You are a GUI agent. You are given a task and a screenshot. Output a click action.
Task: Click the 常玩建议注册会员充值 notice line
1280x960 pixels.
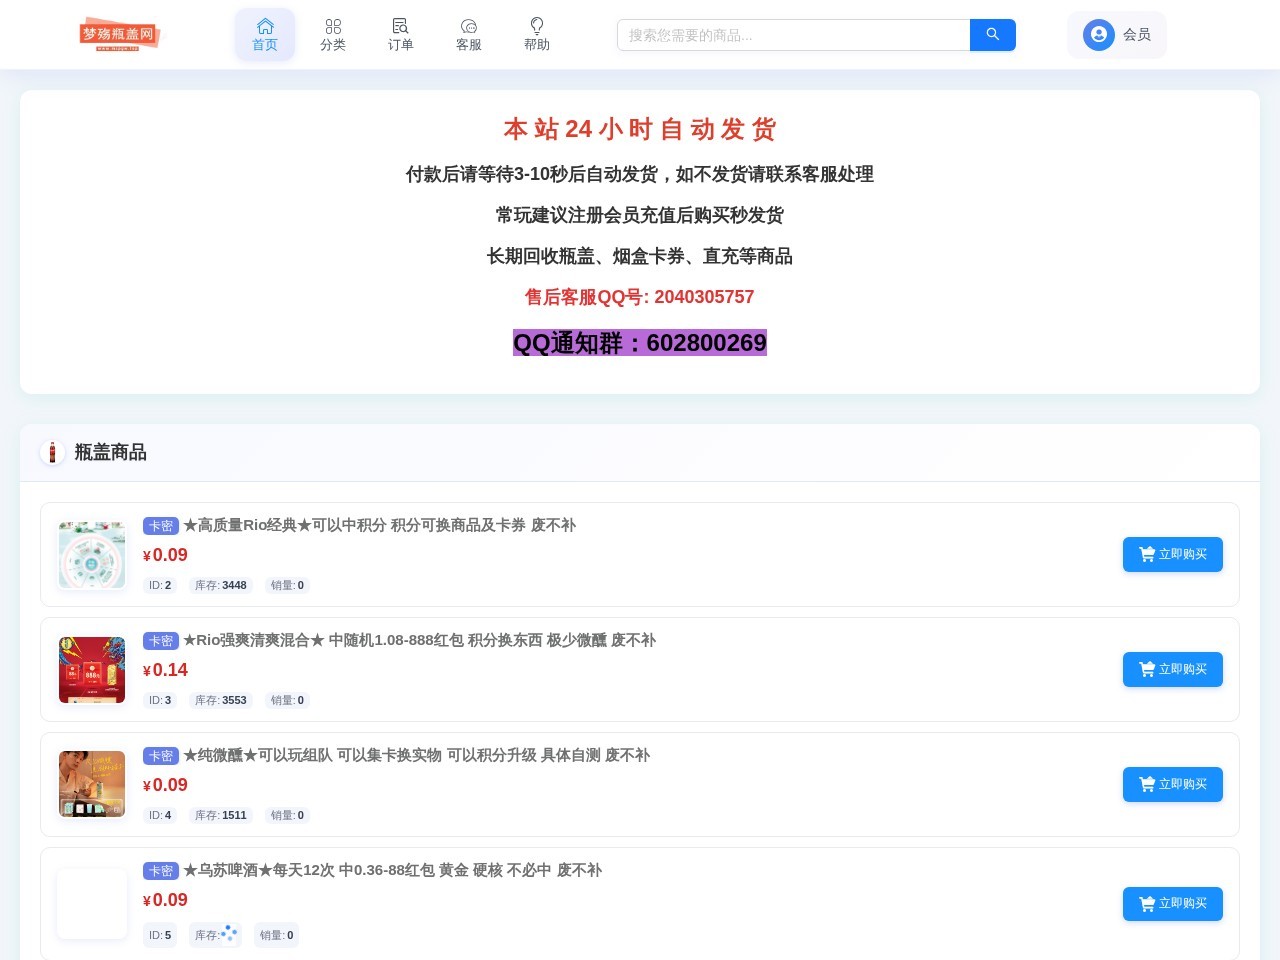click(x=640, y=215)
